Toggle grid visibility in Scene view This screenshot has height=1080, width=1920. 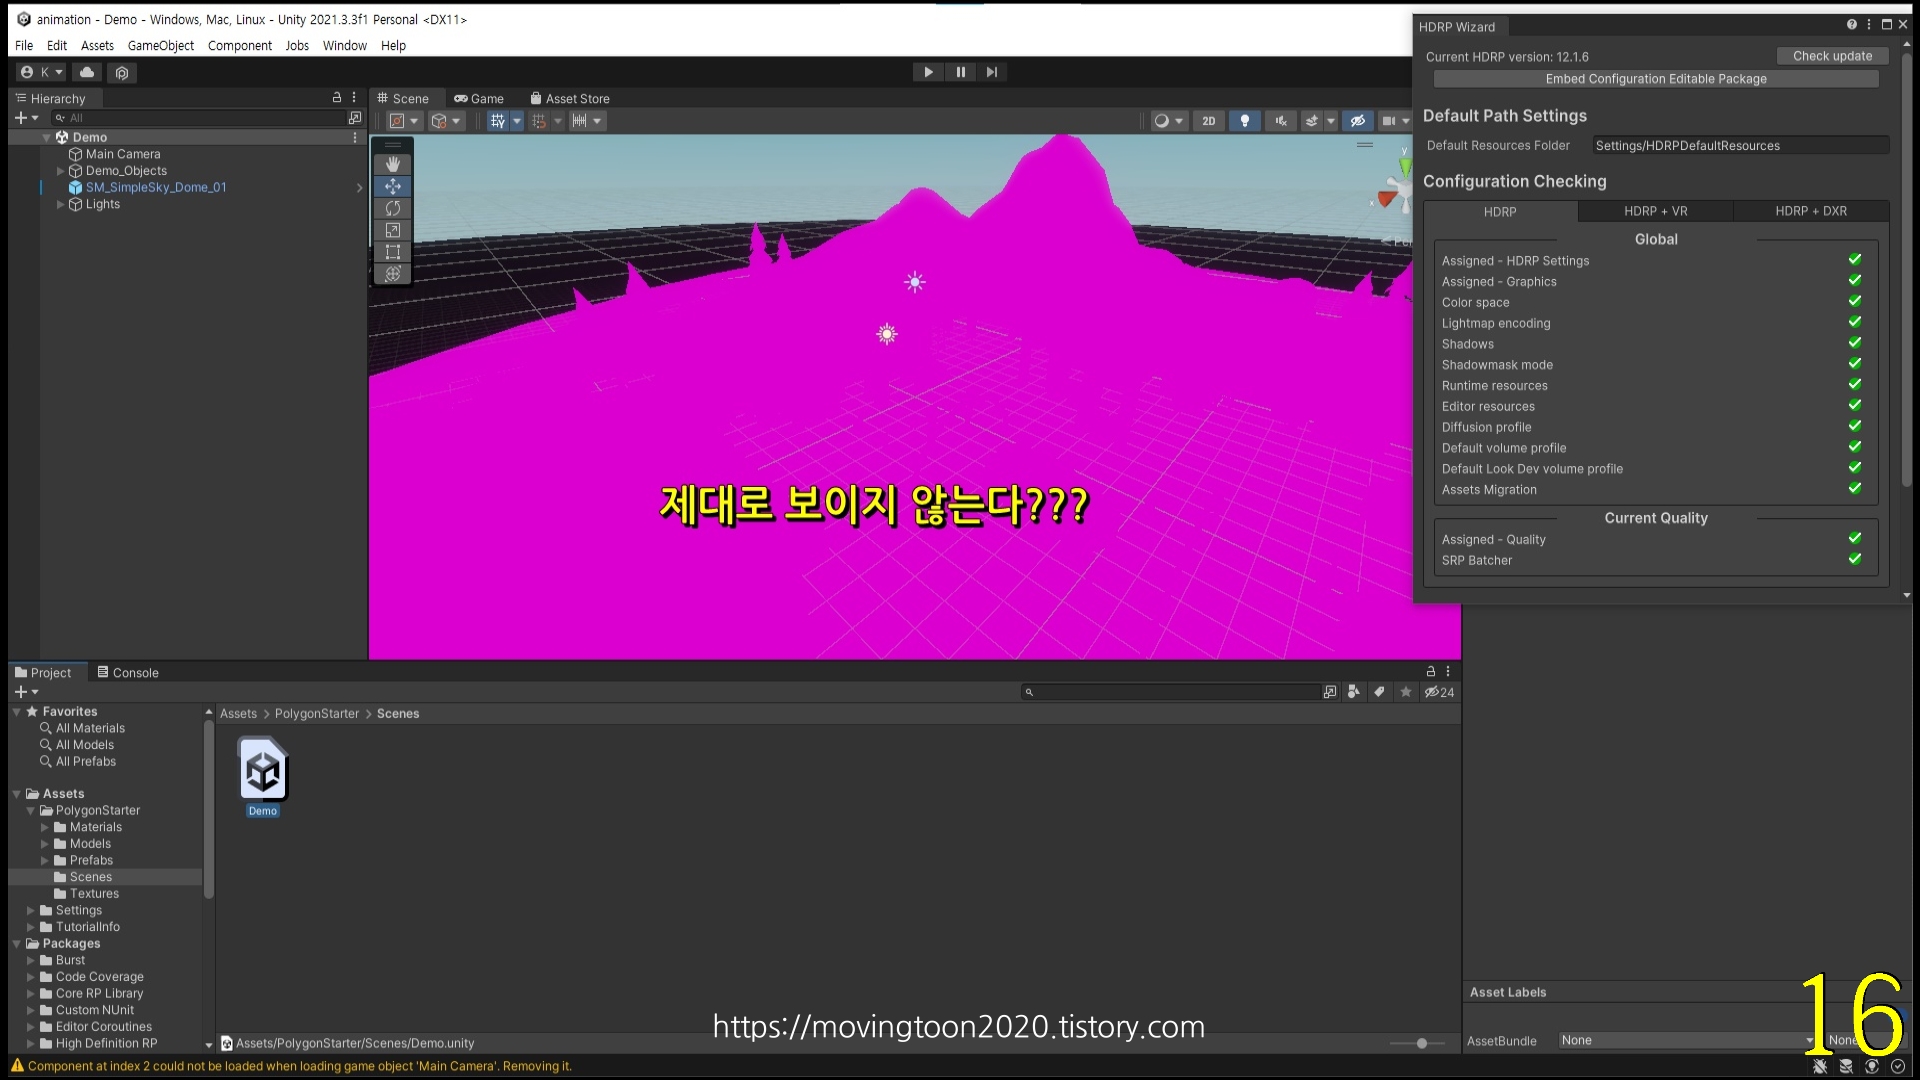[x=498, y=121]
